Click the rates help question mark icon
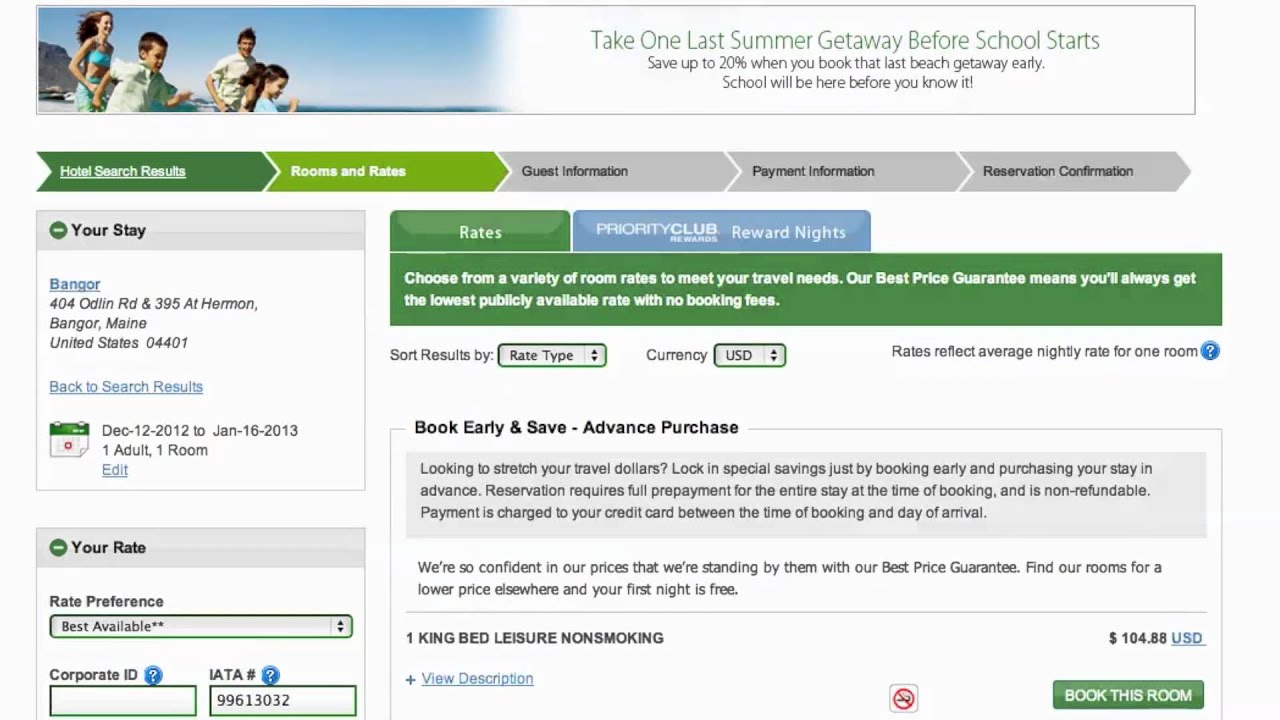 tap(1210, 351)
